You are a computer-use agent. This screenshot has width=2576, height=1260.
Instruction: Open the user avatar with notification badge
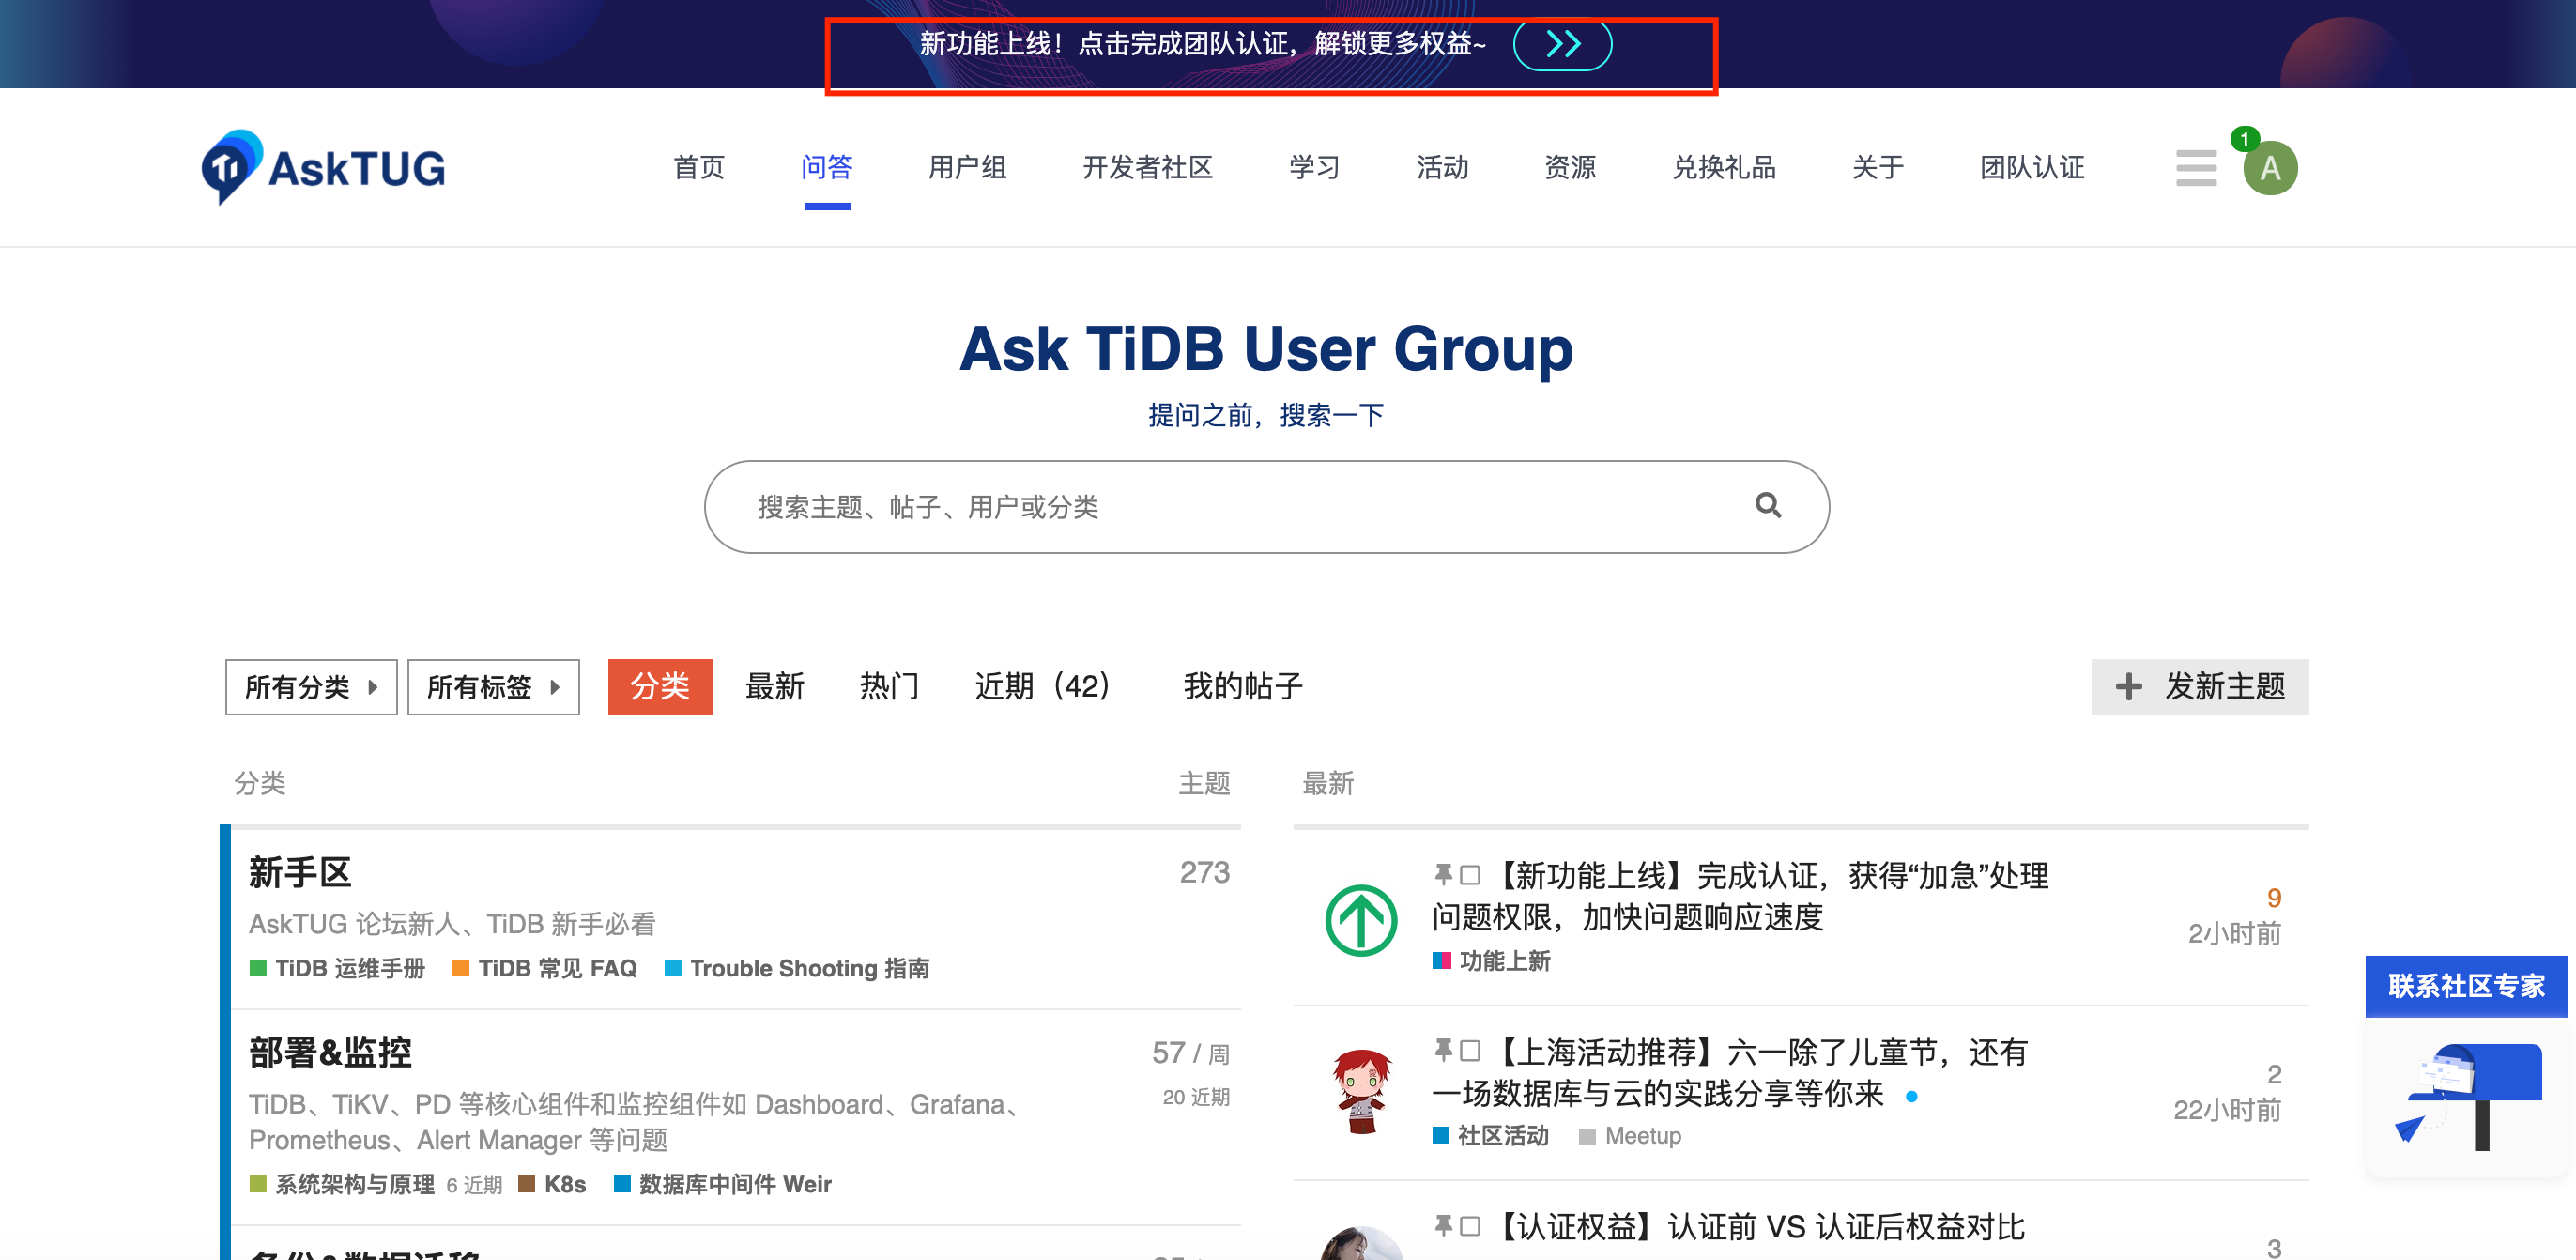2269,168
